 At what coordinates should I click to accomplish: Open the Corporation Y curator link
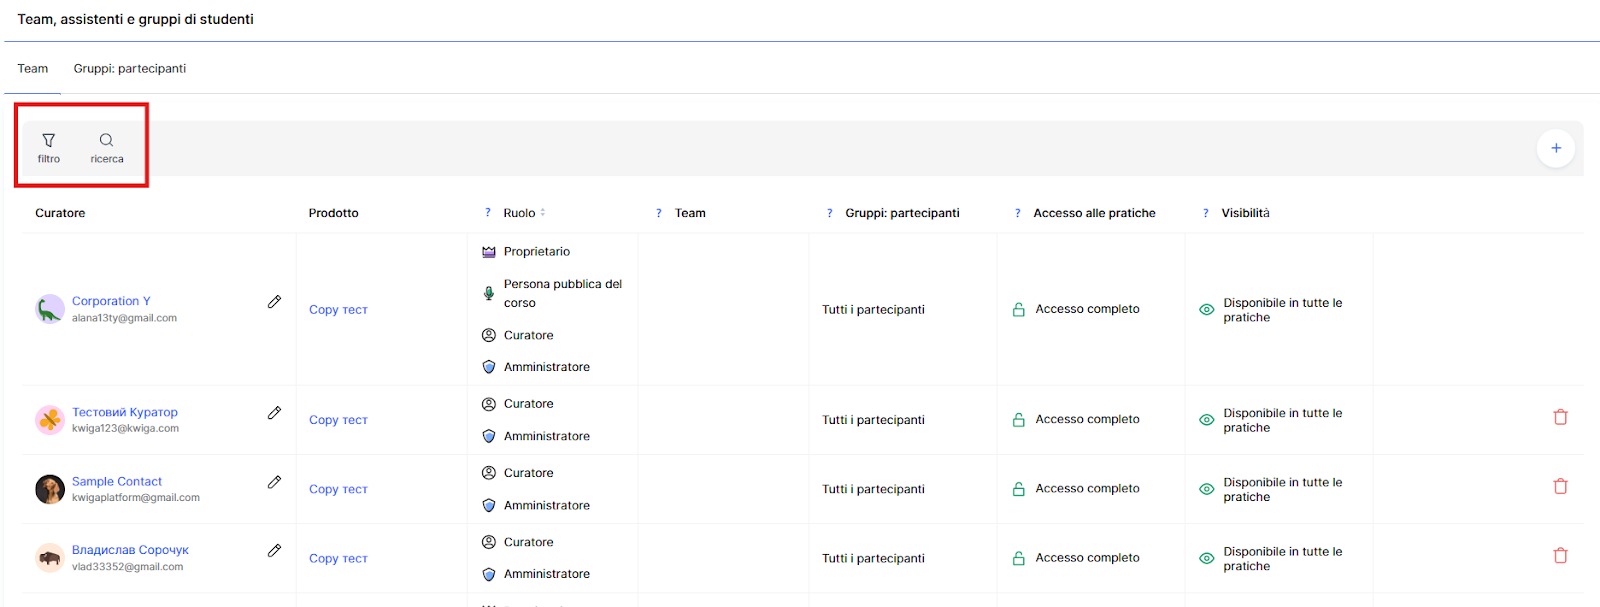[111, 301]
